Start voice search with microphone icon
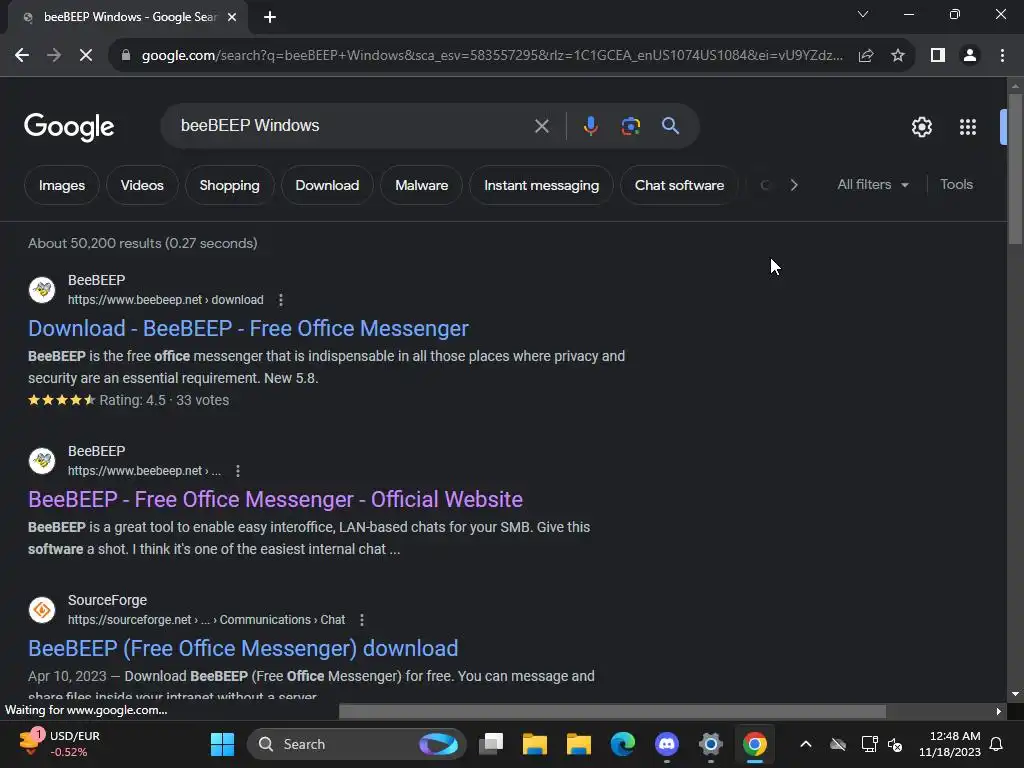This screenshot has width=1024, height=768. point(590,126)
